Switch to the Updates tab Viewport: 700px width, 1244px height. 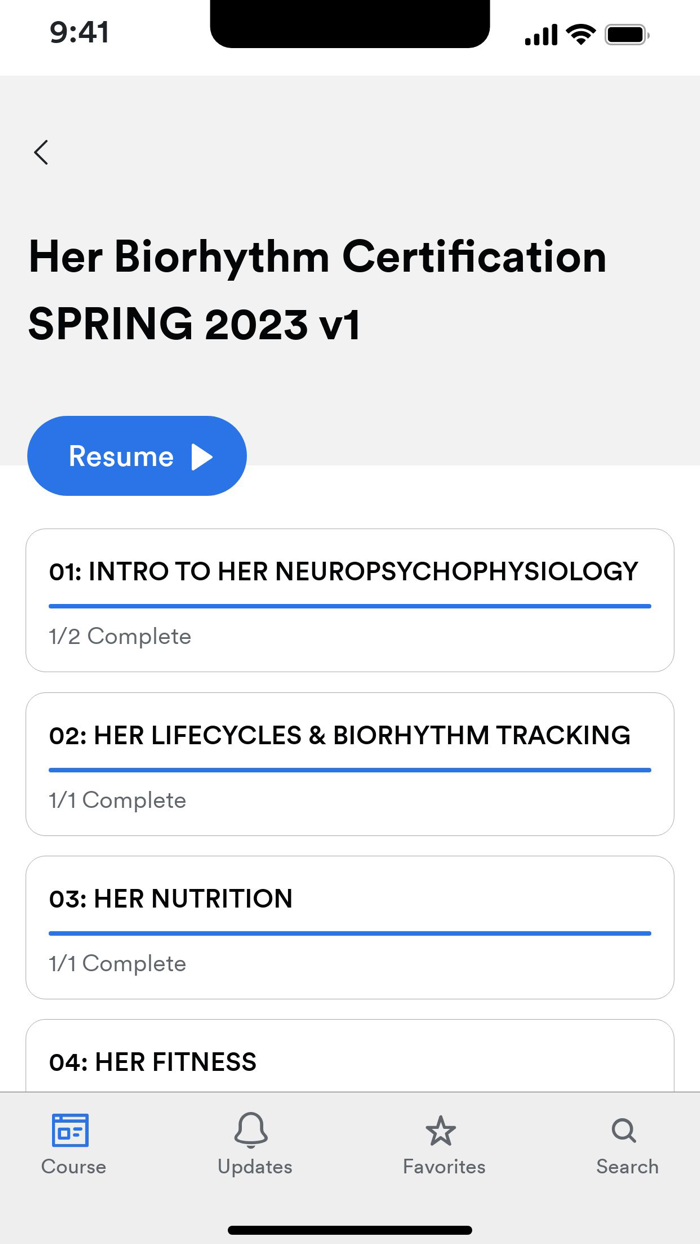253,1144
